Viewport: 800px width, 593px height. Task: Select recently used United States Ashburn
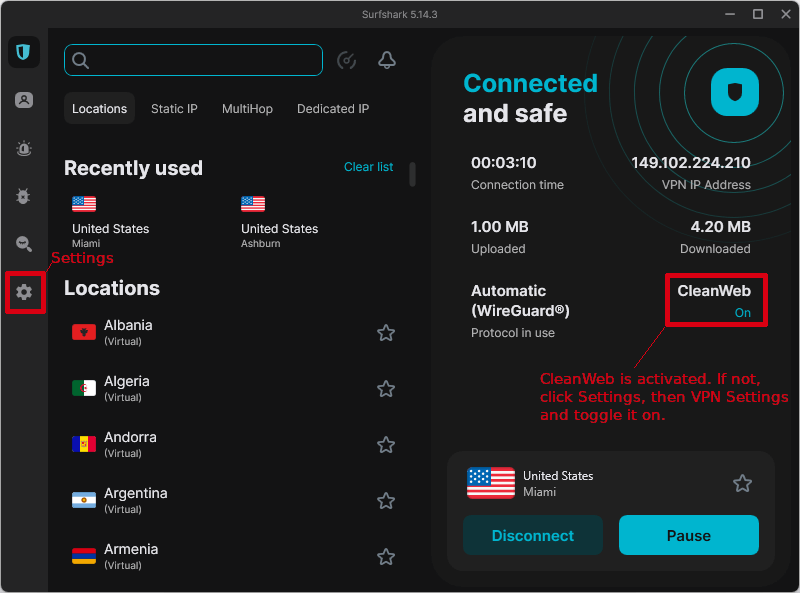tap(279, 223)
